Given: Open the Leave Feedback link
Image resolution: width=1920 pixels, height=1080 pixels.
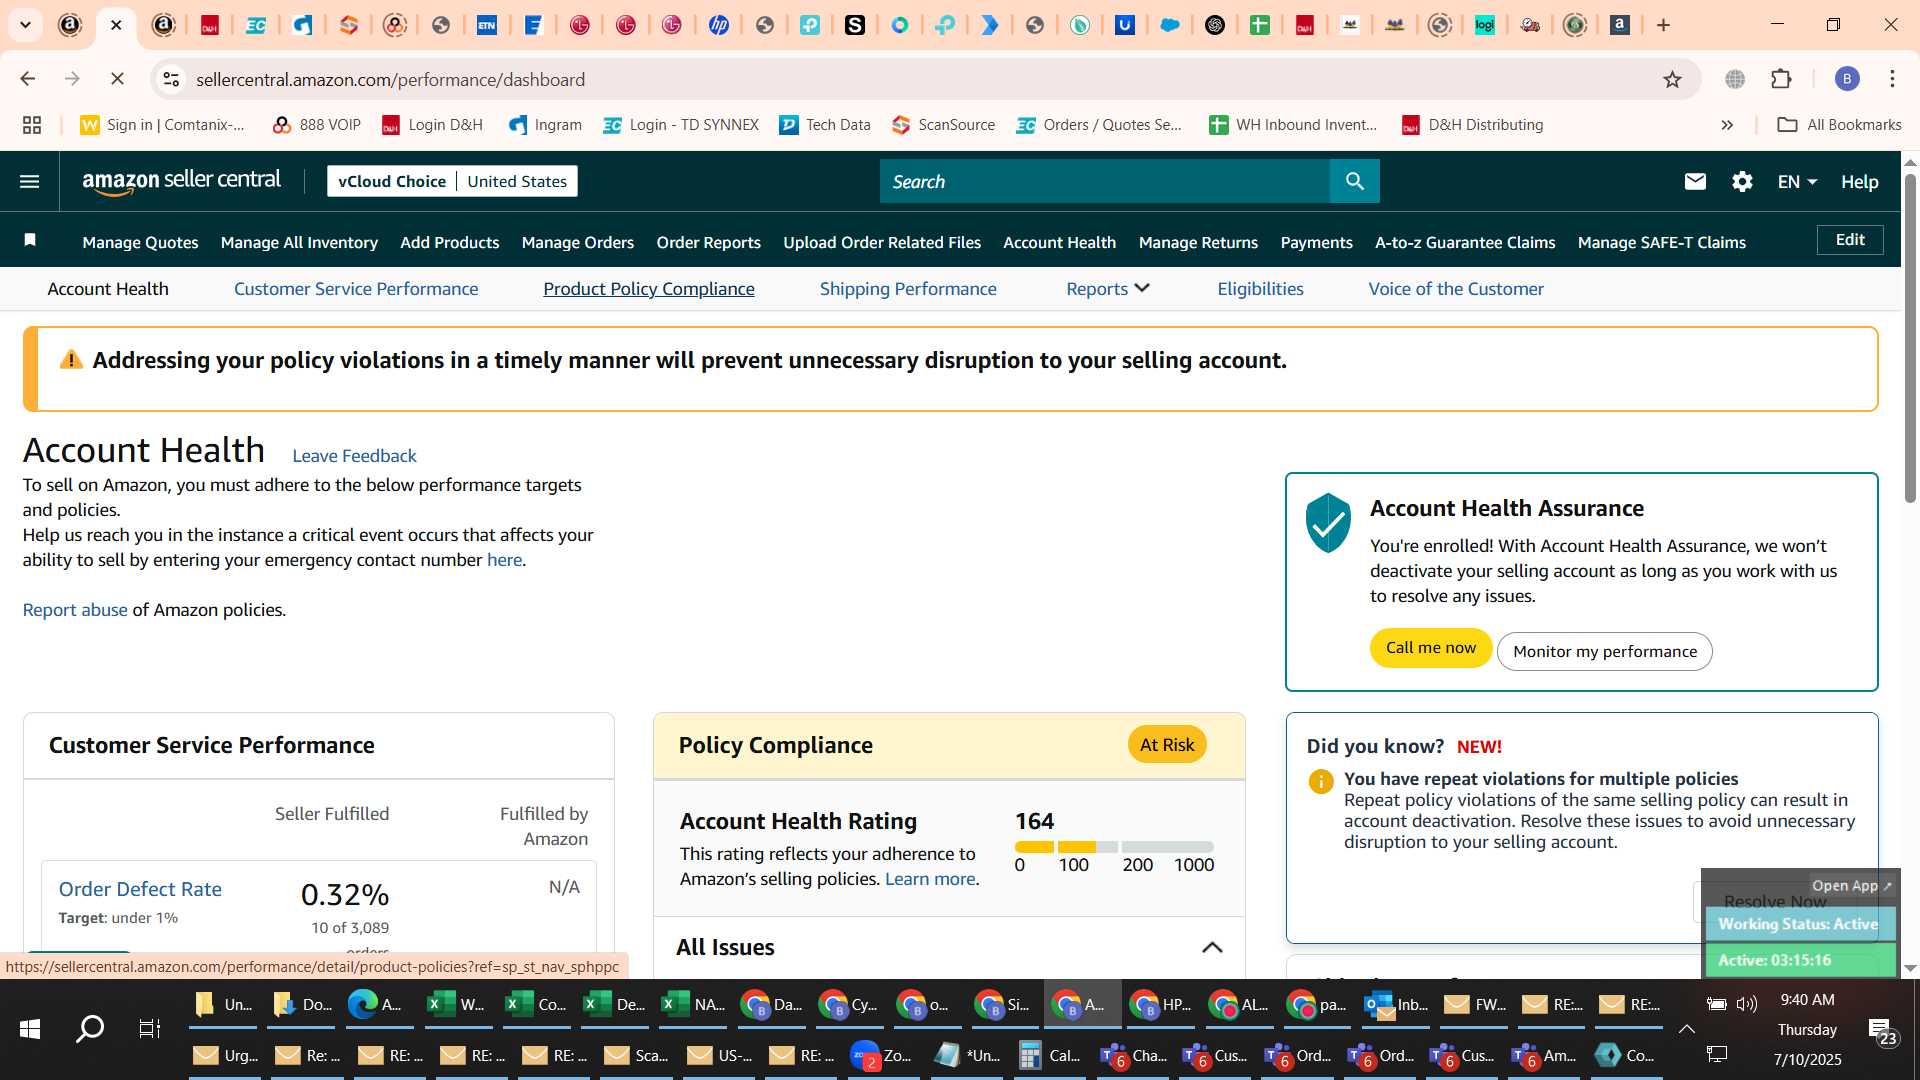Looking at the screenshot, I should pos(354,456).
